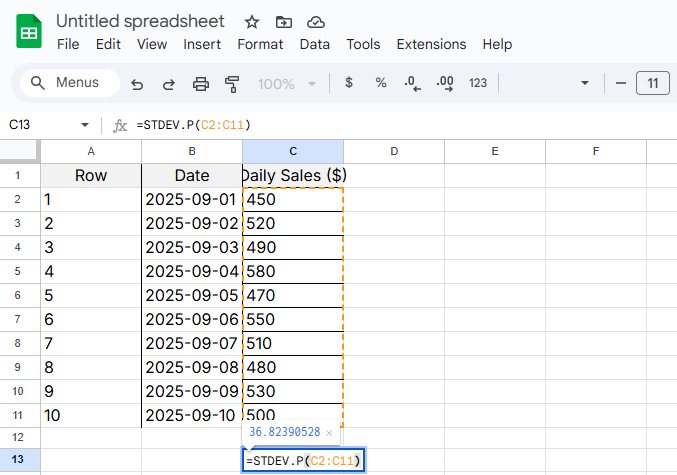Open the zoom 100% dropdown
Image resolution: width=677 pixels, height=475 pixels.
287,84
